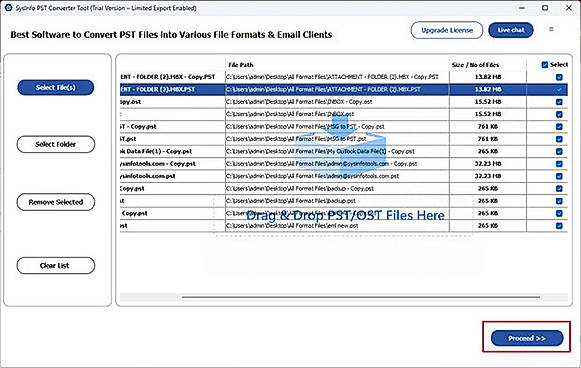Uncheck the MSG to PST - Copy.pst checkbox
Image resolution: width=581 pixels, height=368 pixels.
[x=559, y=127]
